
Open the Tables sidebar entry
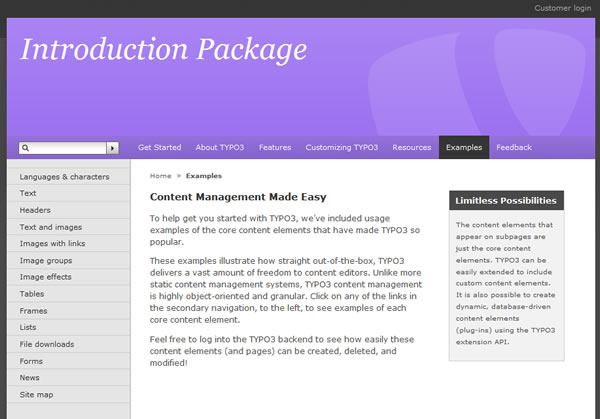click(32, 294)
